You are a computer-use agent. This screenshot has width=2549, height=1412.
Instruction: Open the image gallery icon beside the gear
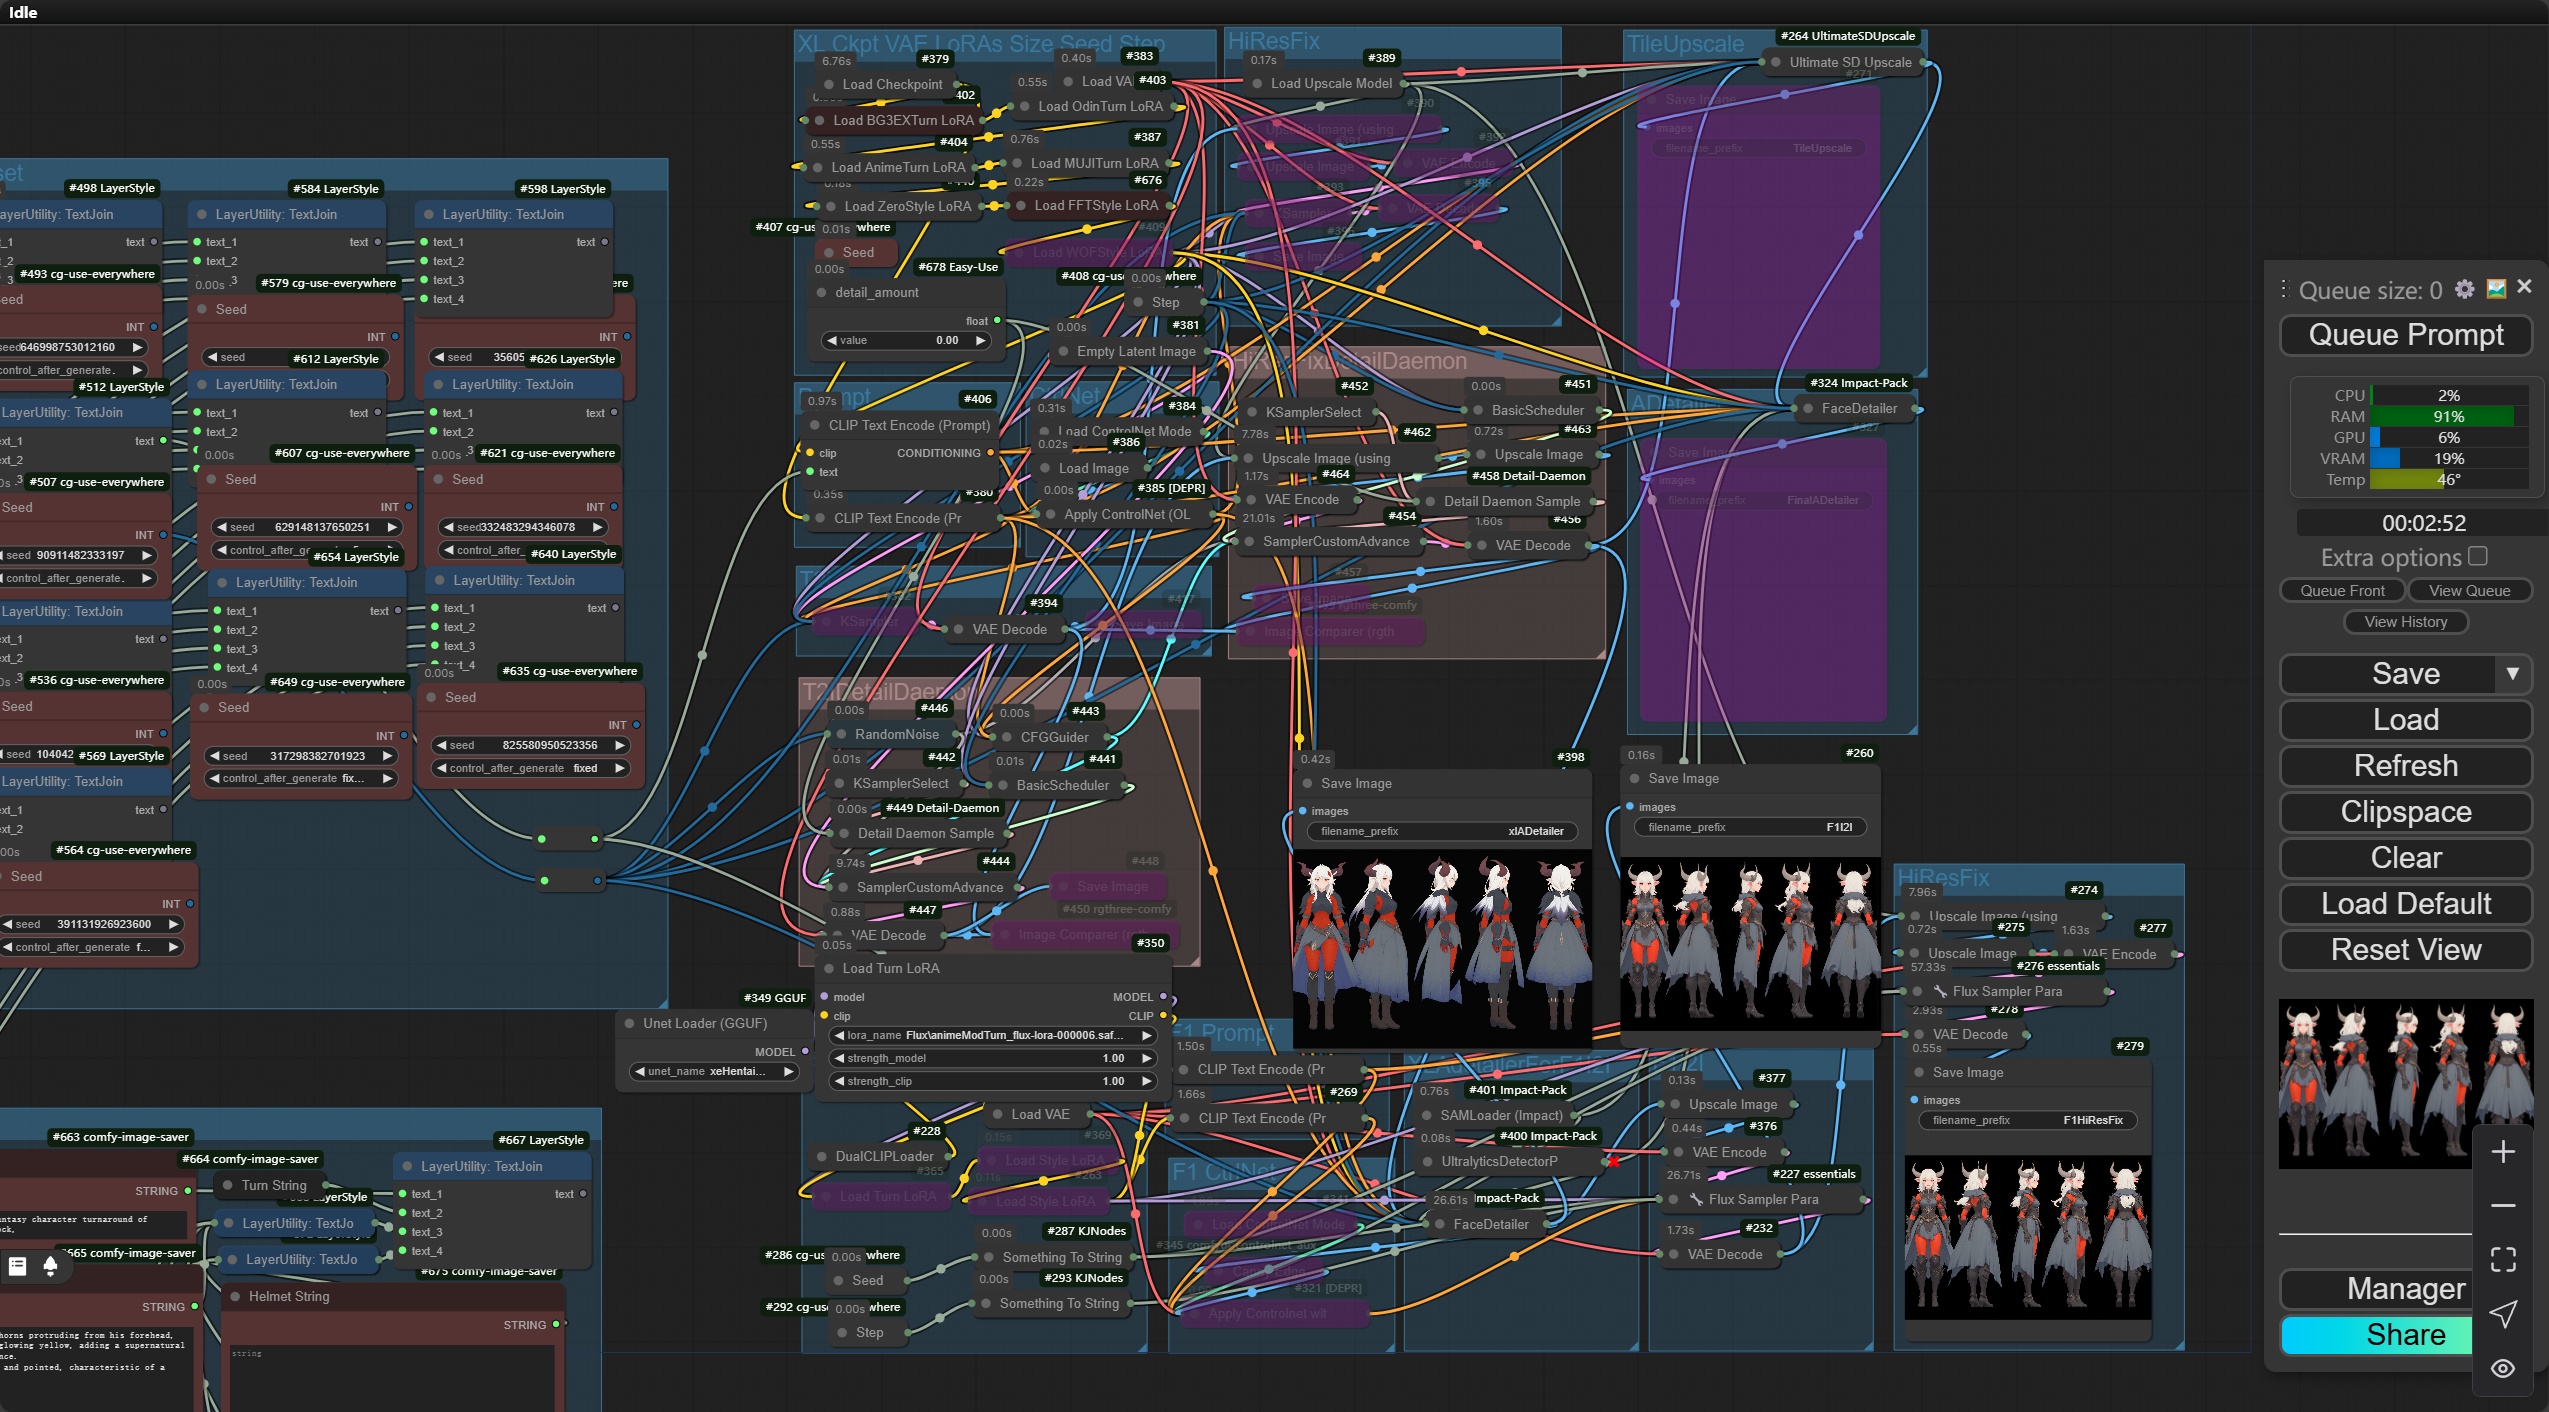pyautogui.click(x=2496, y=289)
